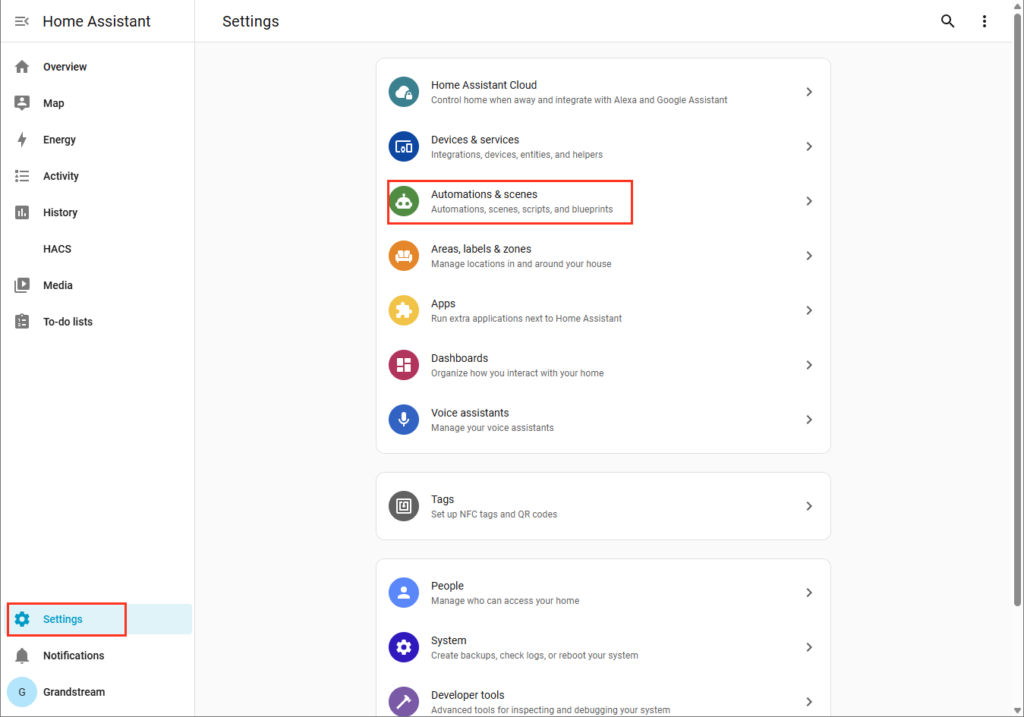This screenshot has width=1024, height=717.
Task: Click the Energy lightning bolt icon
Action: [x=22, y=140]
